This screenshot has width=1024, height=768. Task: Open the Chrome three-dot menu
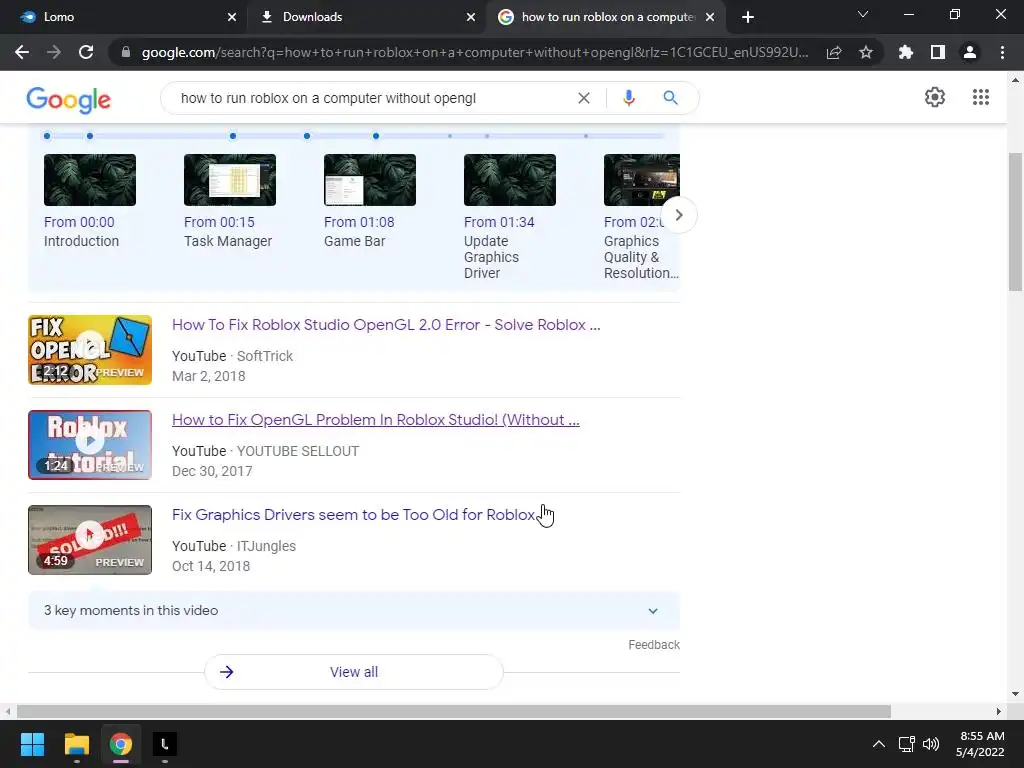[1002, 52]
